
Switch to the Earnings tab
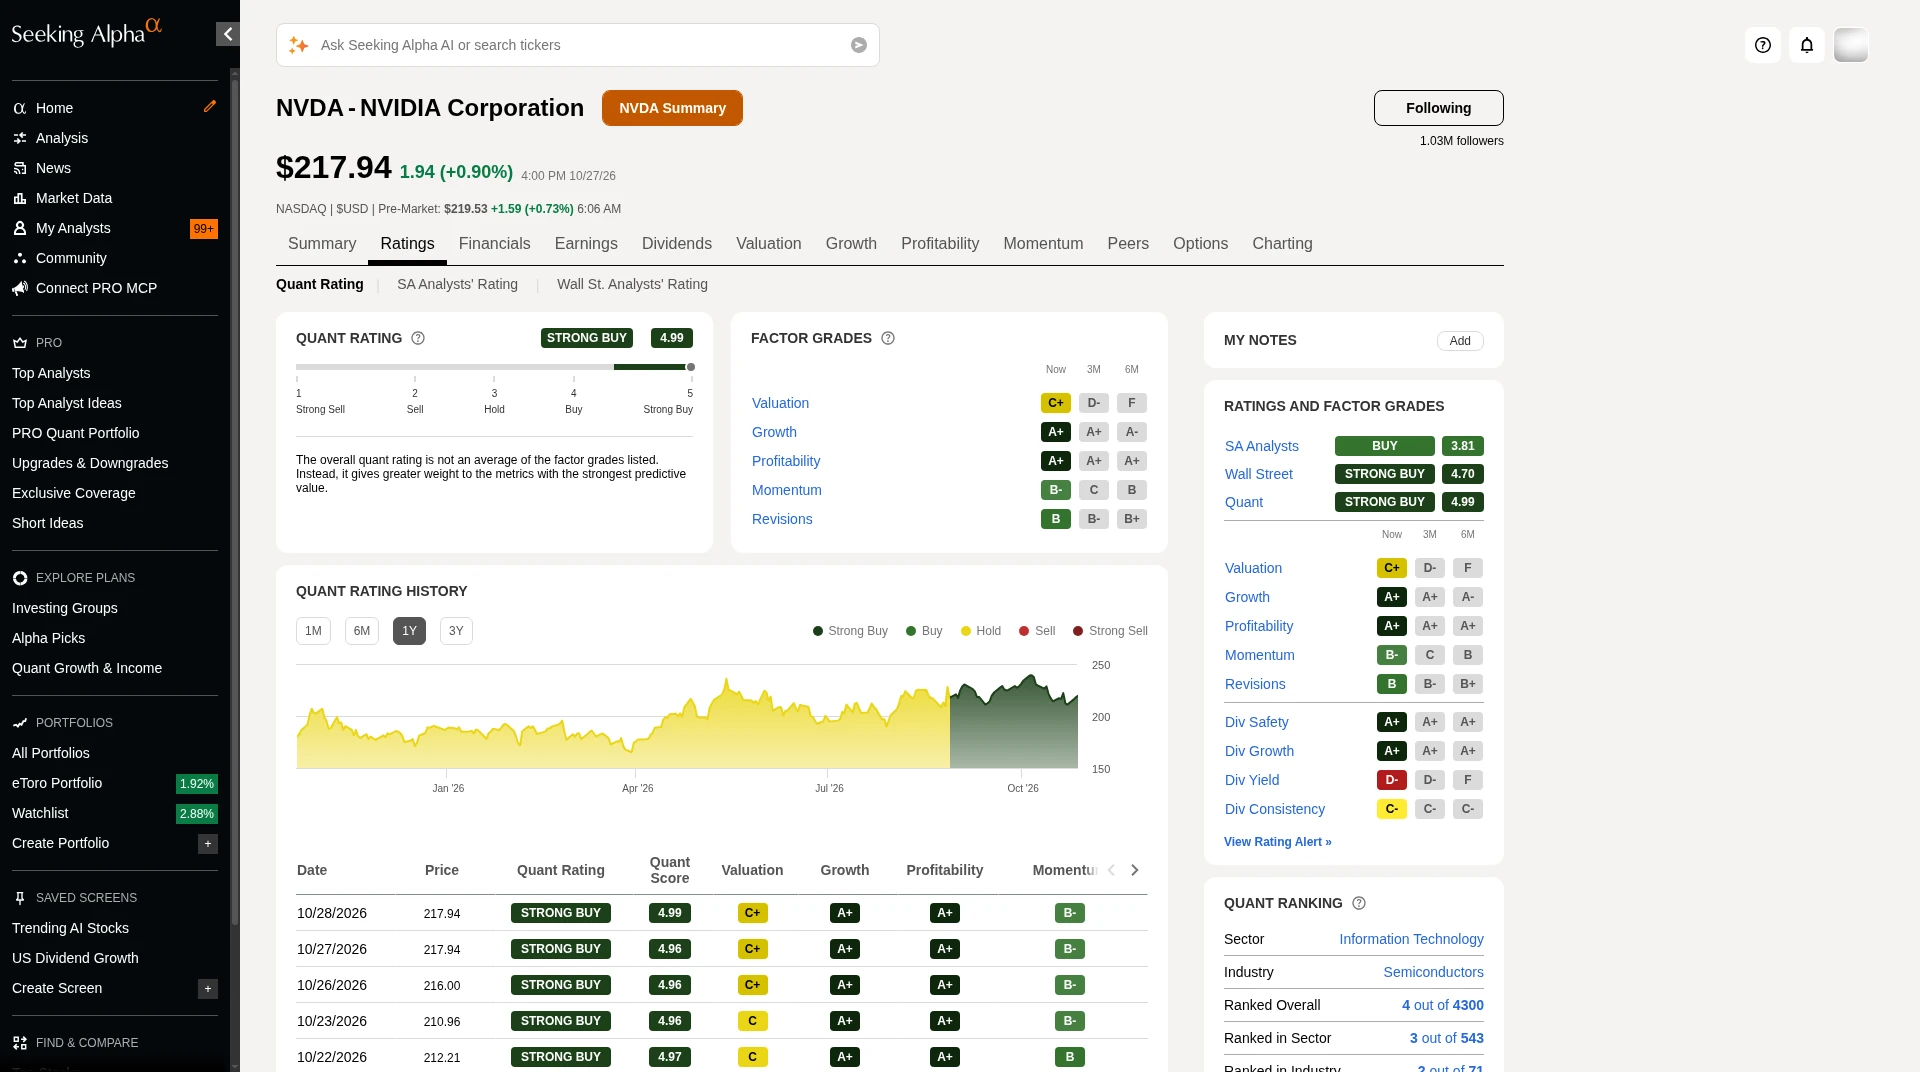point(586,244)
